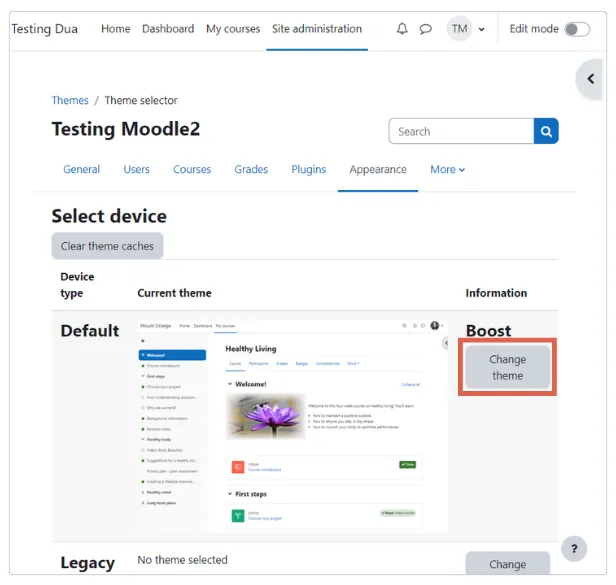The height and width of the screenshot is (585, 616).
Task: Open the notifications bell icon
Action: (x=402, y=29)
